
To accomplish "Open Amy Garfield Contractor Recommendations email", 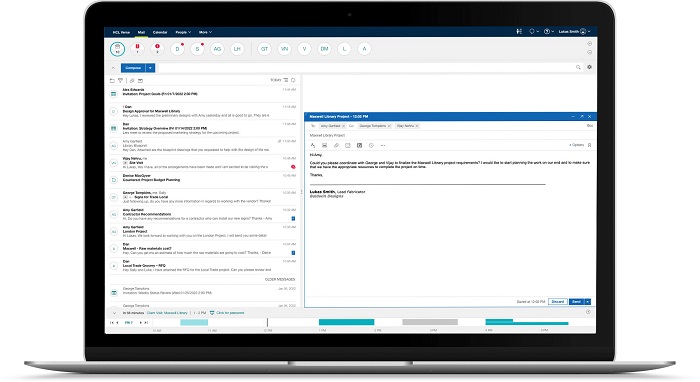I will click(203, 214).
